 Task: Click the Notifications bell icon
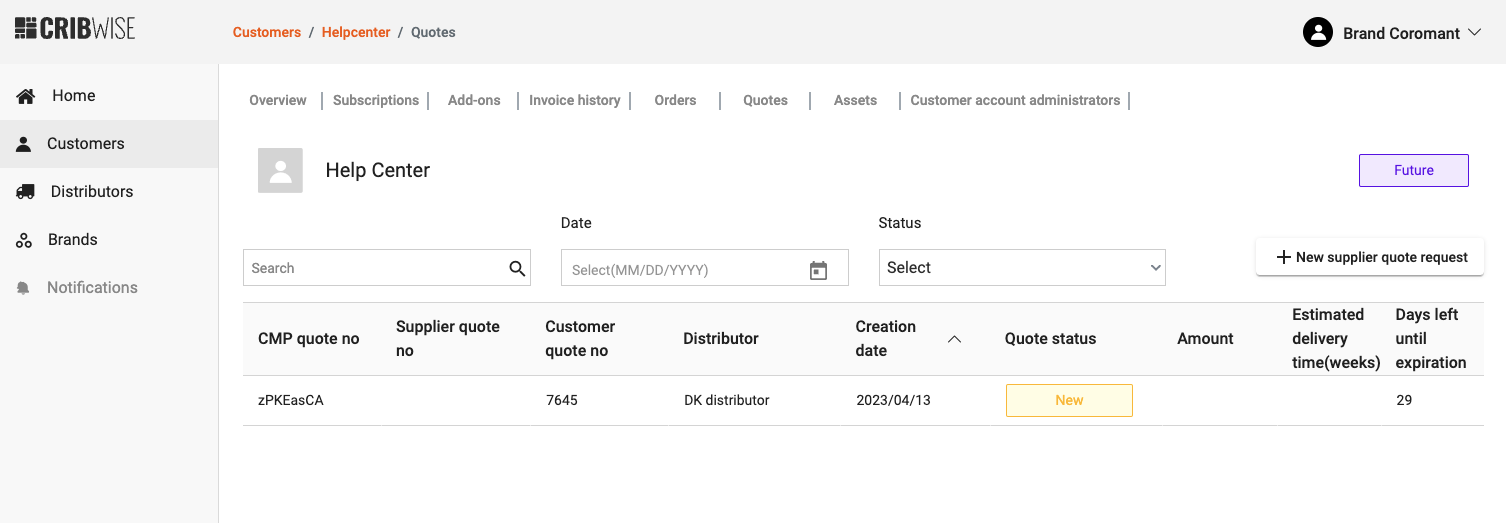24,288
